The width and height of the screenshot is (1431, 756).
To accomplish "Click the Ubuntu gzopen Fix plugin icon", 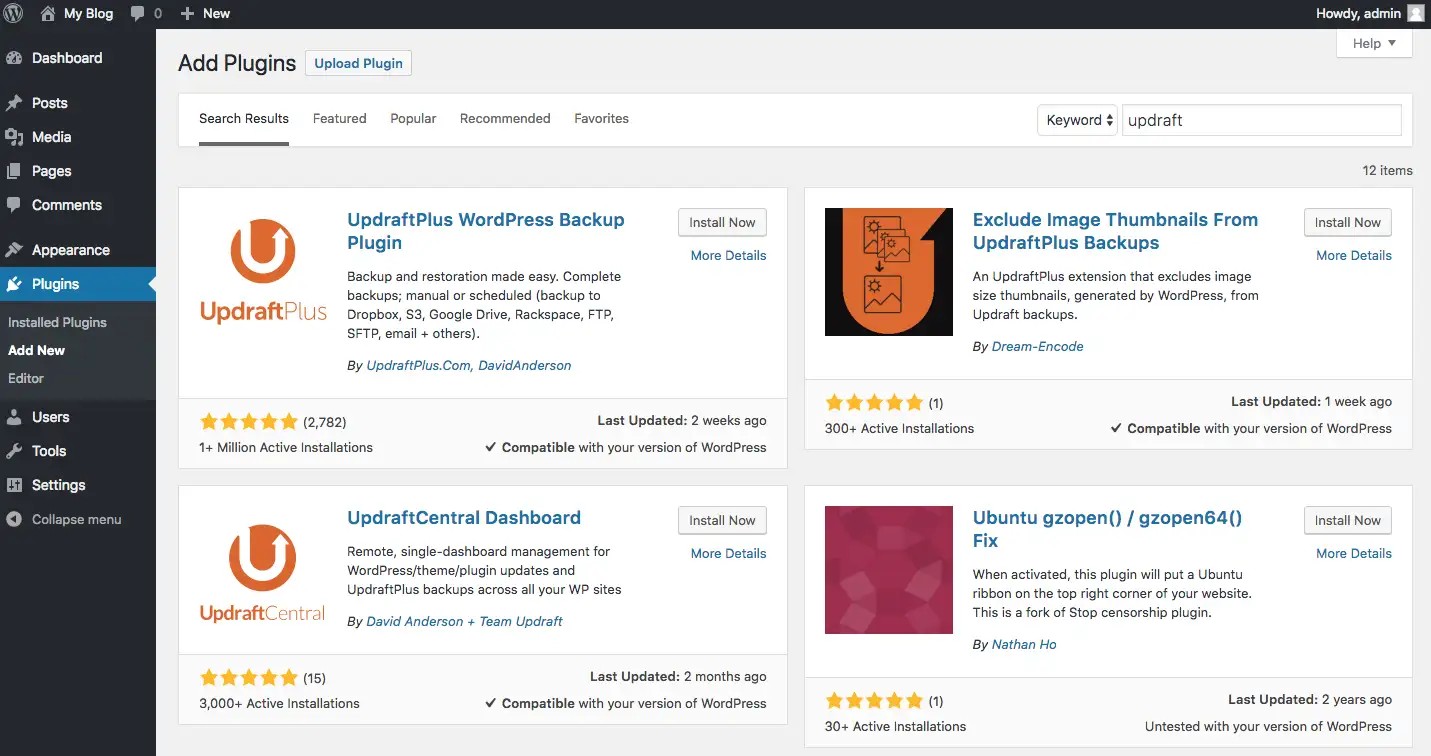I will coord(889,570).
